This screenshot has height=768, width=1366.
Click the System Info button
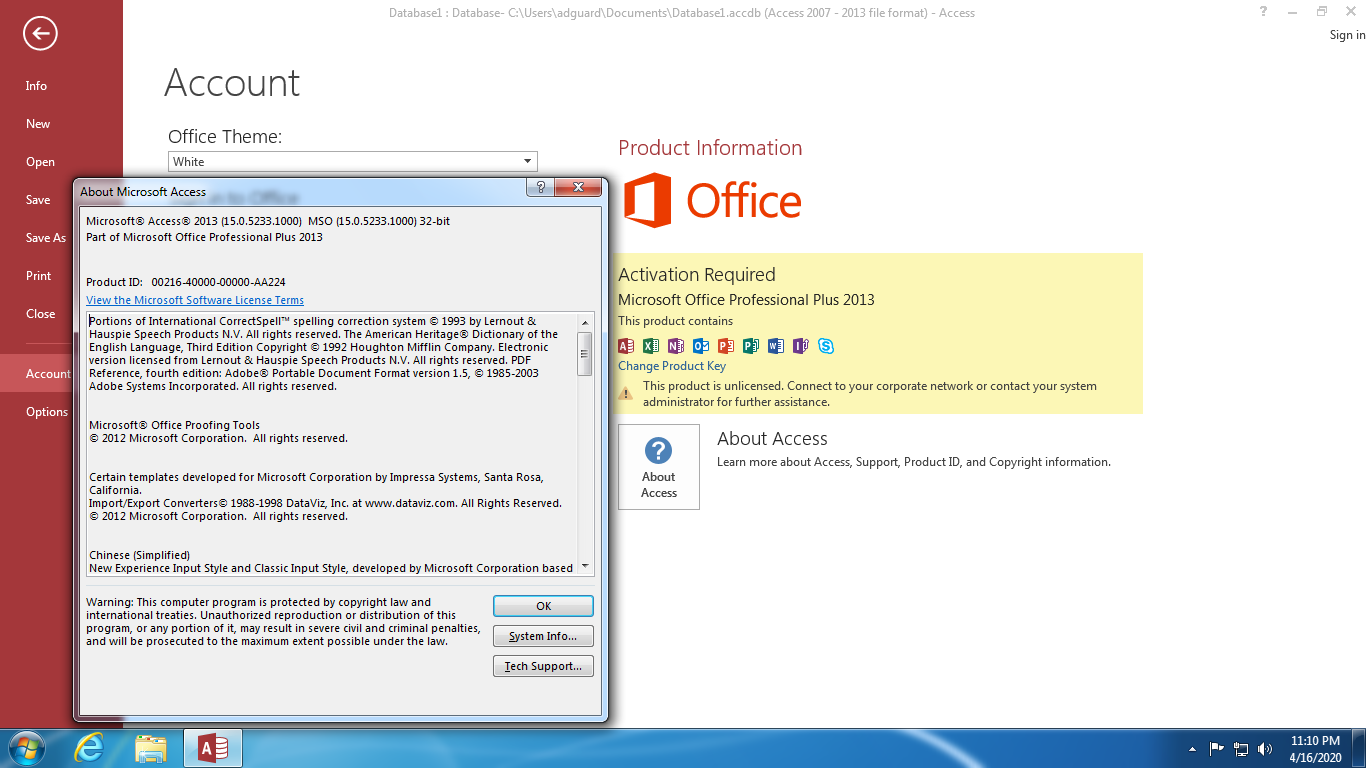[543, 636]
